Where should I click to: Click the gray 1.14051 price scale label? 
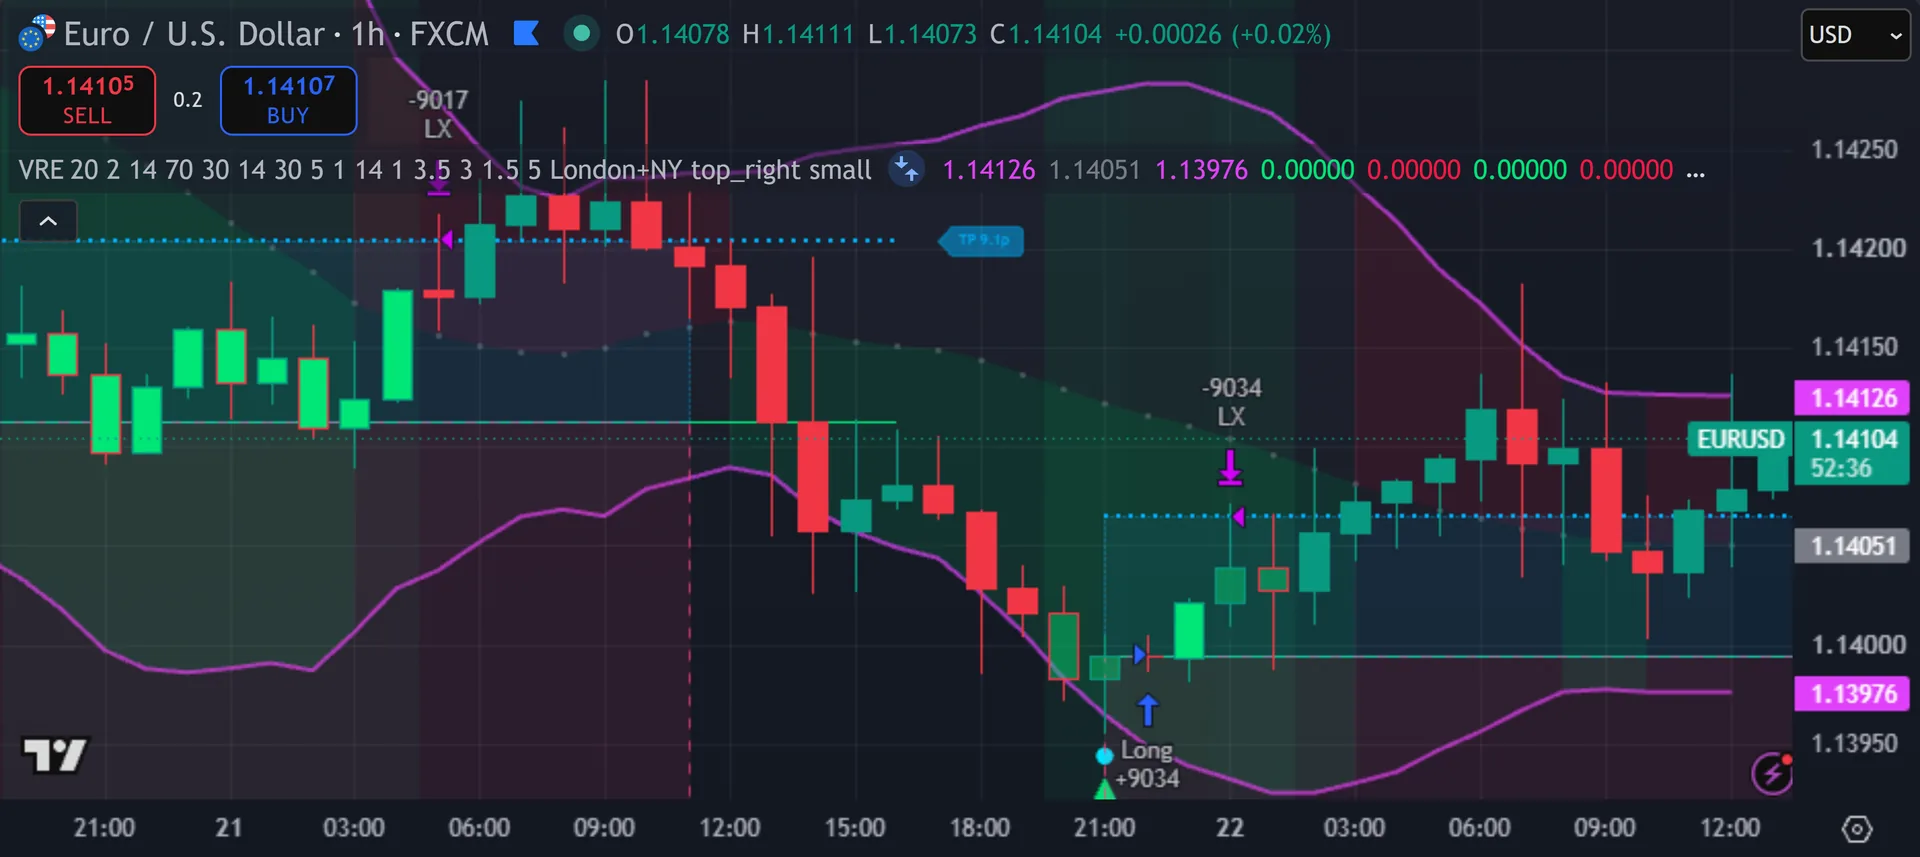pos(1852,546)
